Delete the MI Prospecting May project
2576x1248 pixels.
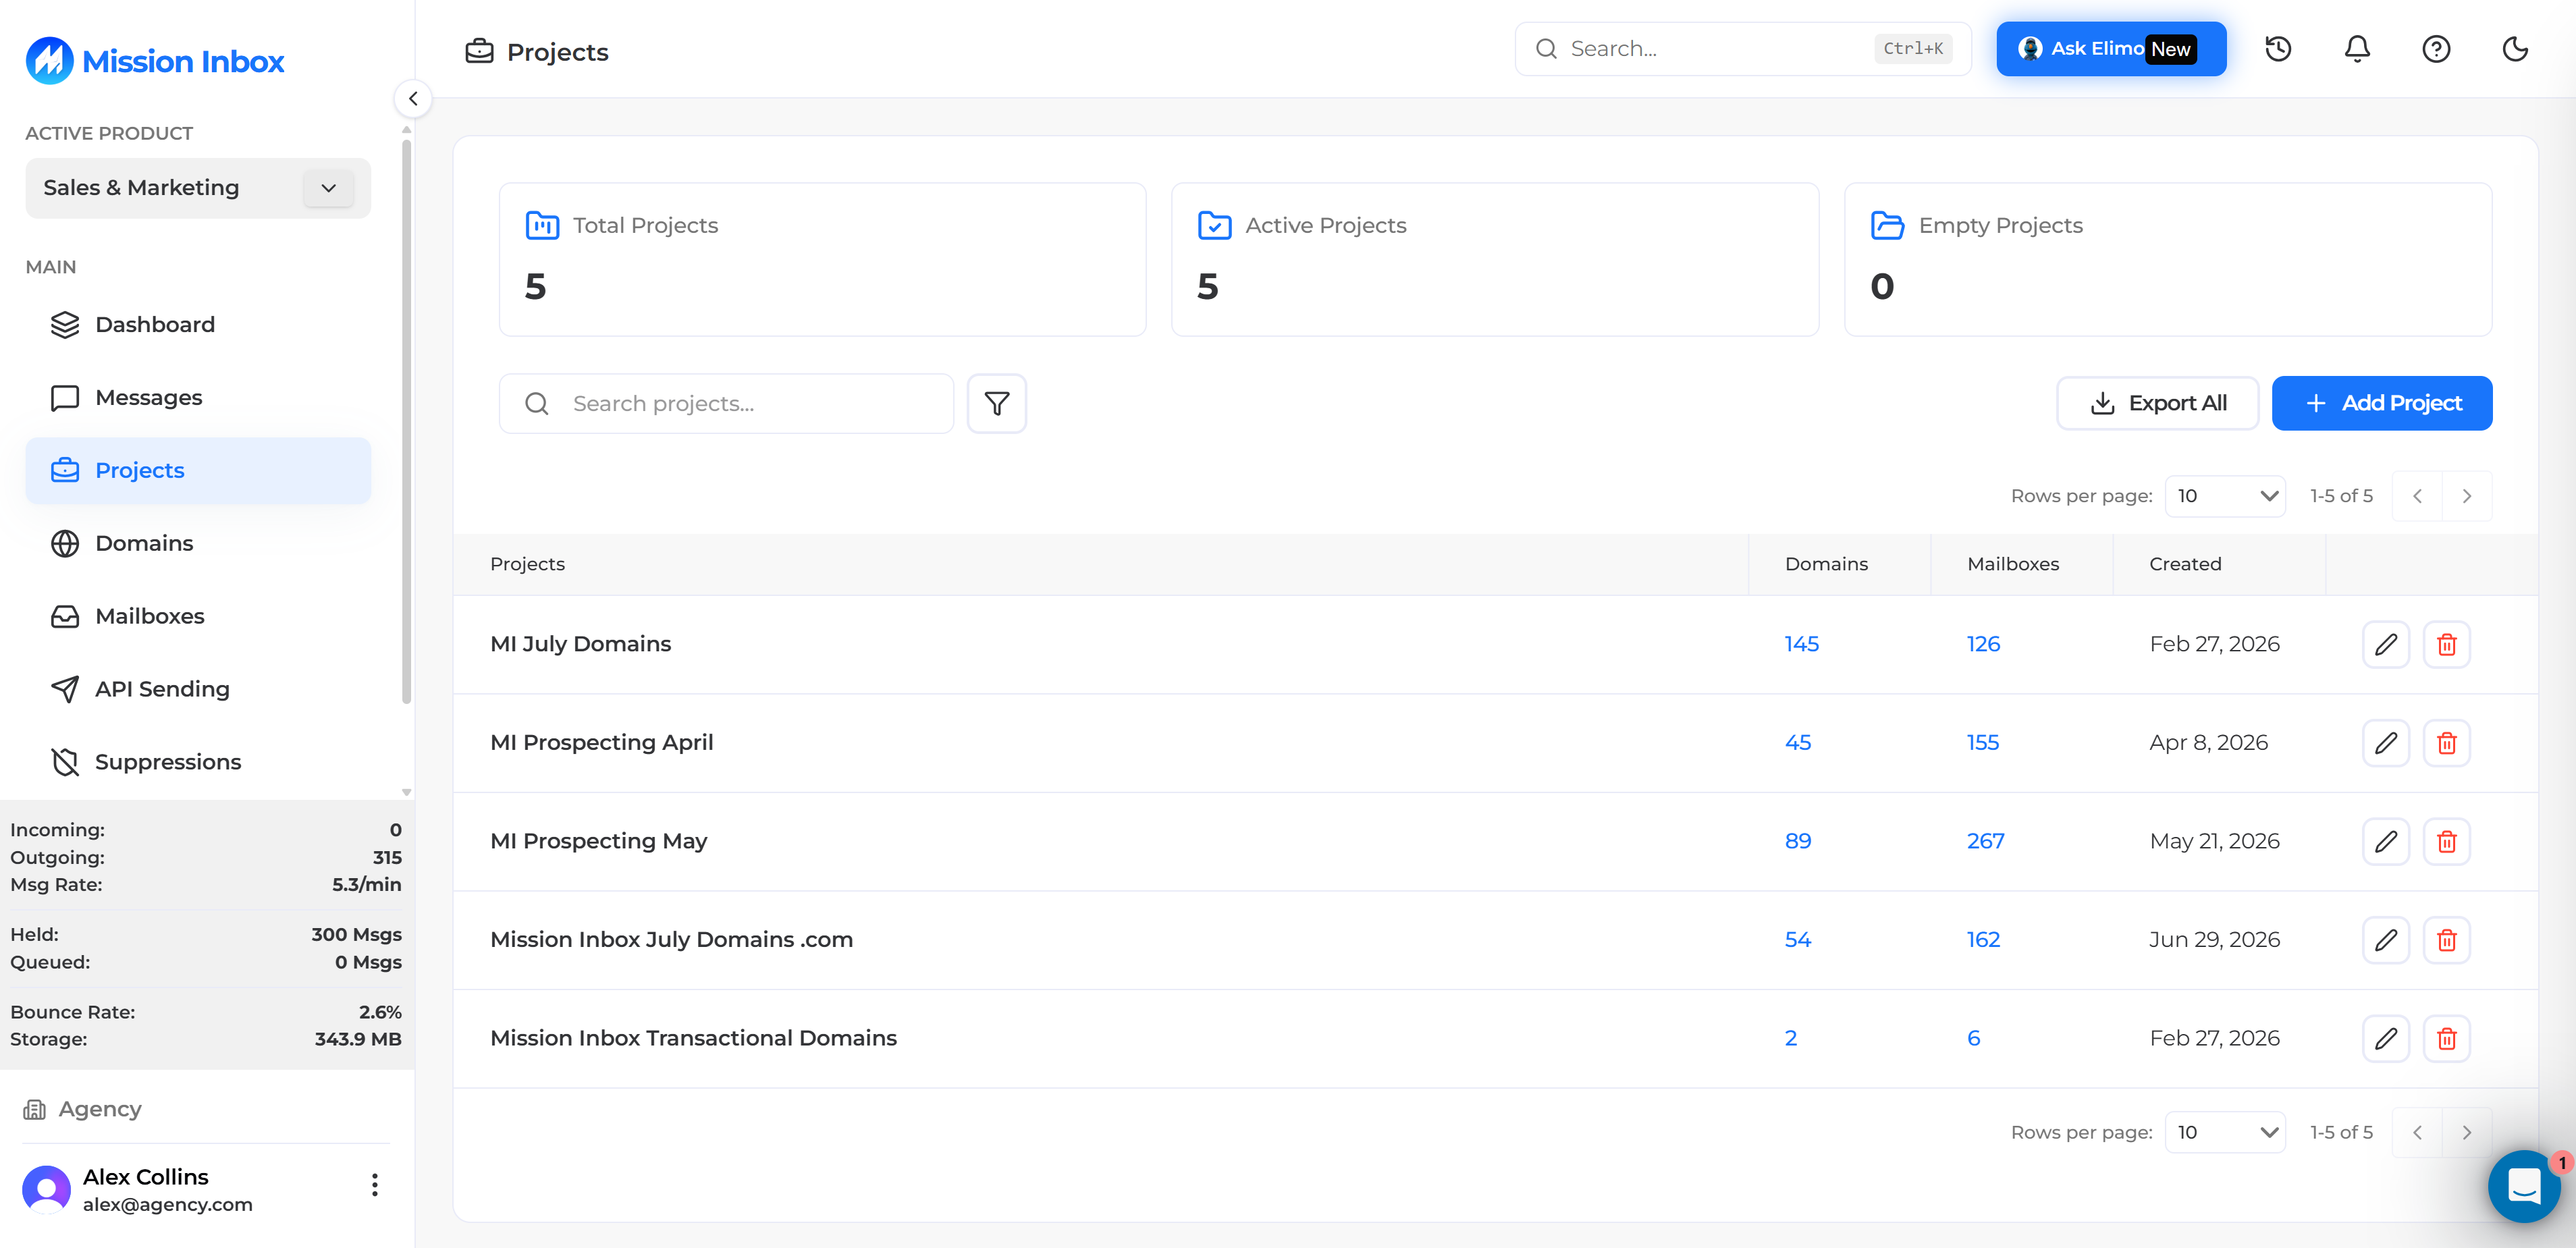(x=2446, y=842)
